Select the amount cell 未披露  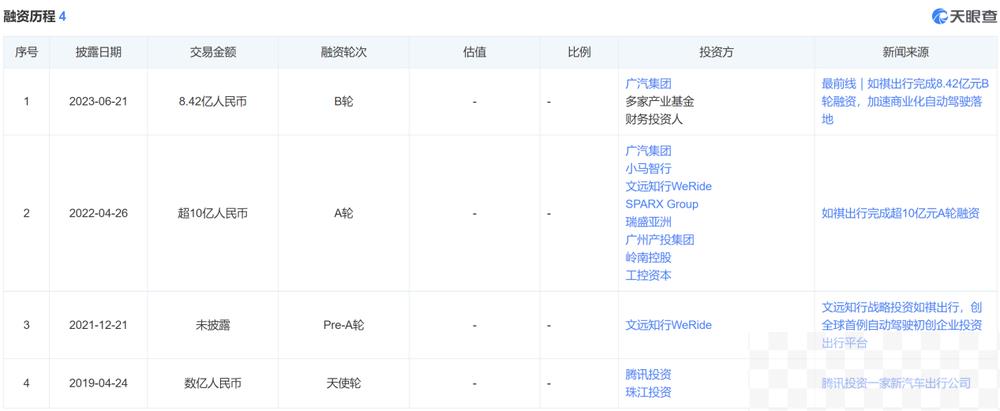pos(213,325)
